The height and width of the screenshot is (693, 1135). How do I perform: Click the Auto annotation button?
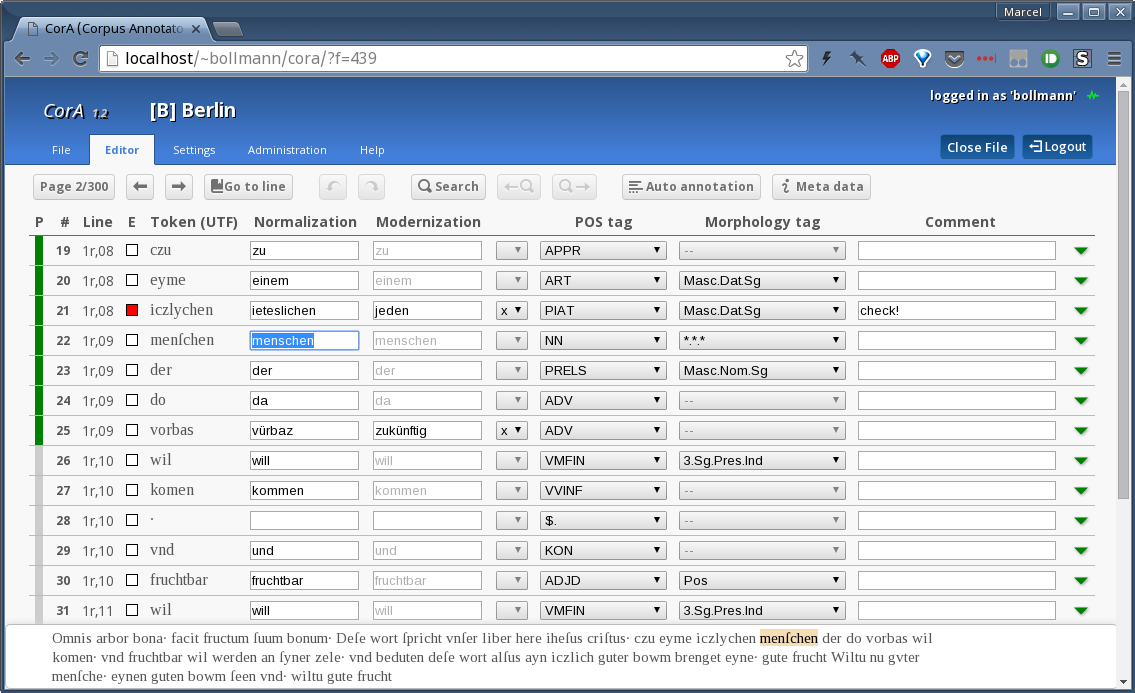point(691,186)
